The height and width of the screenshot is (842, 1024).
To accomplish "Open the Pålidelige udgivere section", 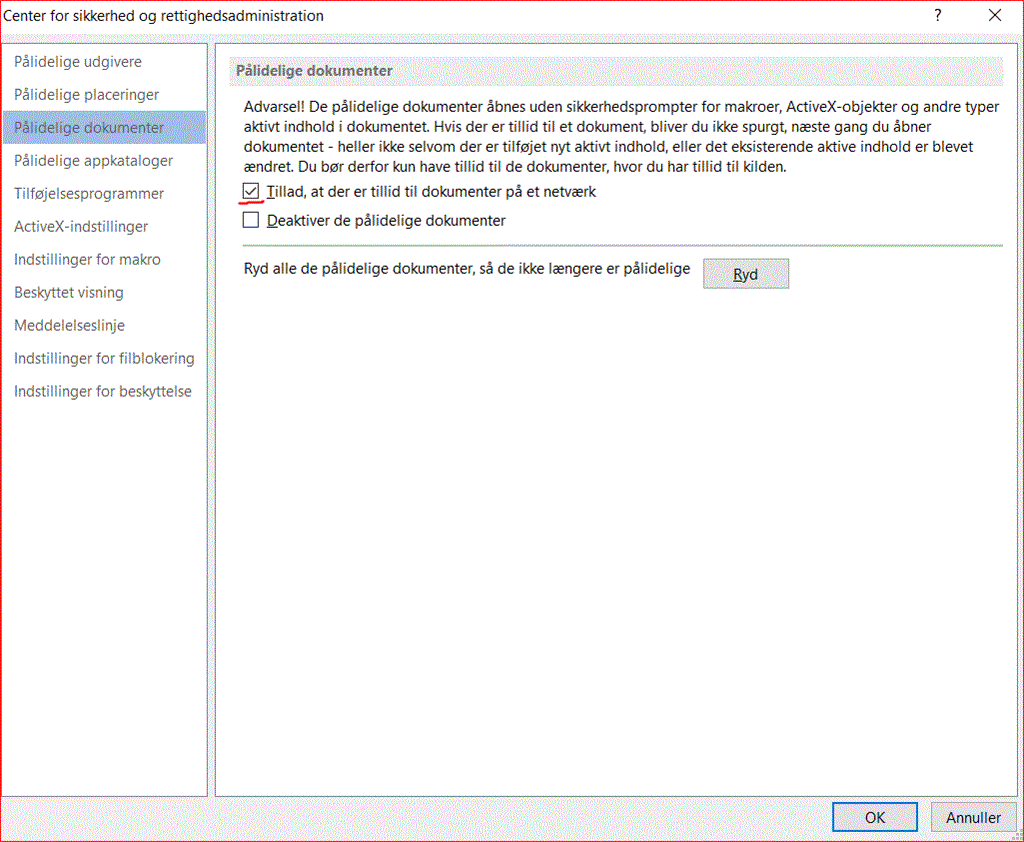I will [104, 61].
